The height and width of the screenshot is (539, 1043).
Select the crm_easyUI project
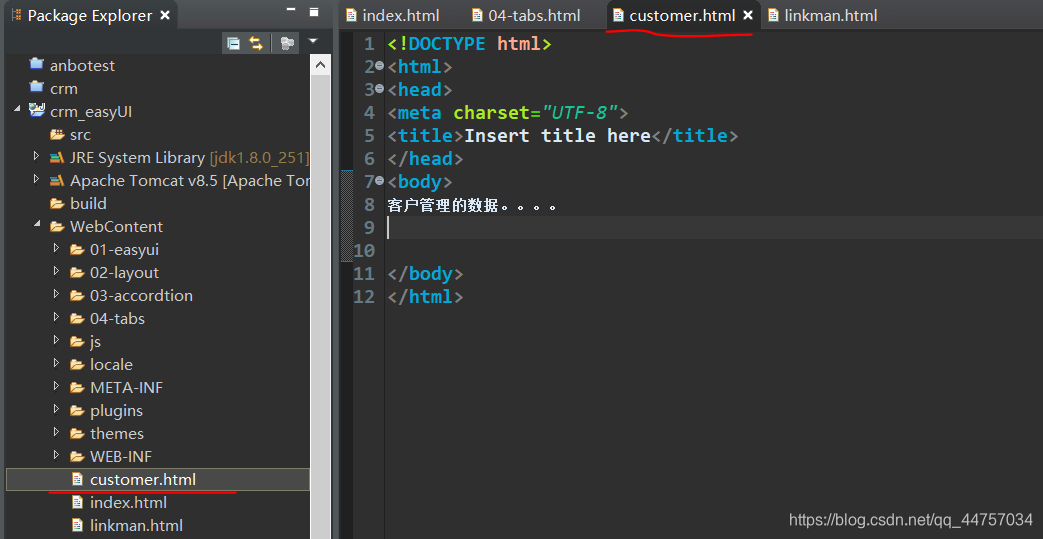pyautogui.click(x=90, y=112)
